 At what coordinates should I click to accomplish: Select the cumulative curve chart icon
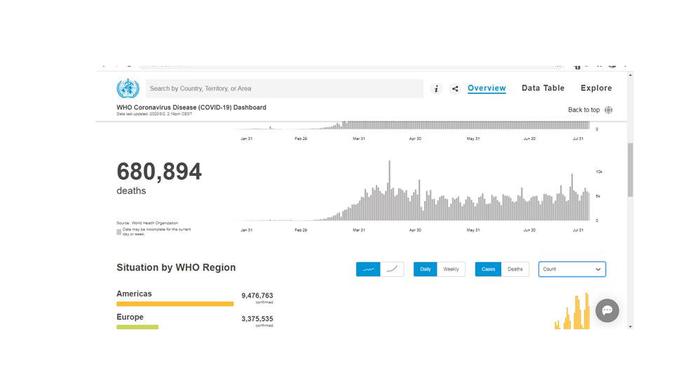392,269
